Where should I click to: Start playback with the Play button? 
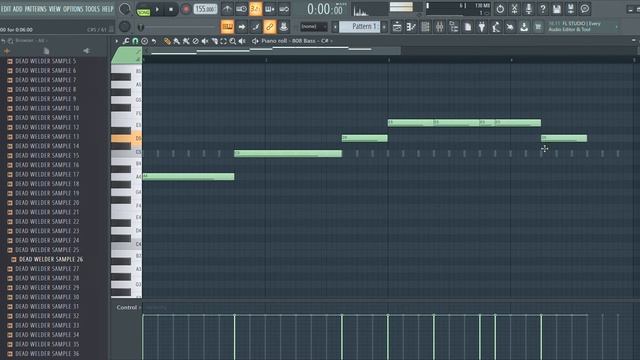pos(158,9)
